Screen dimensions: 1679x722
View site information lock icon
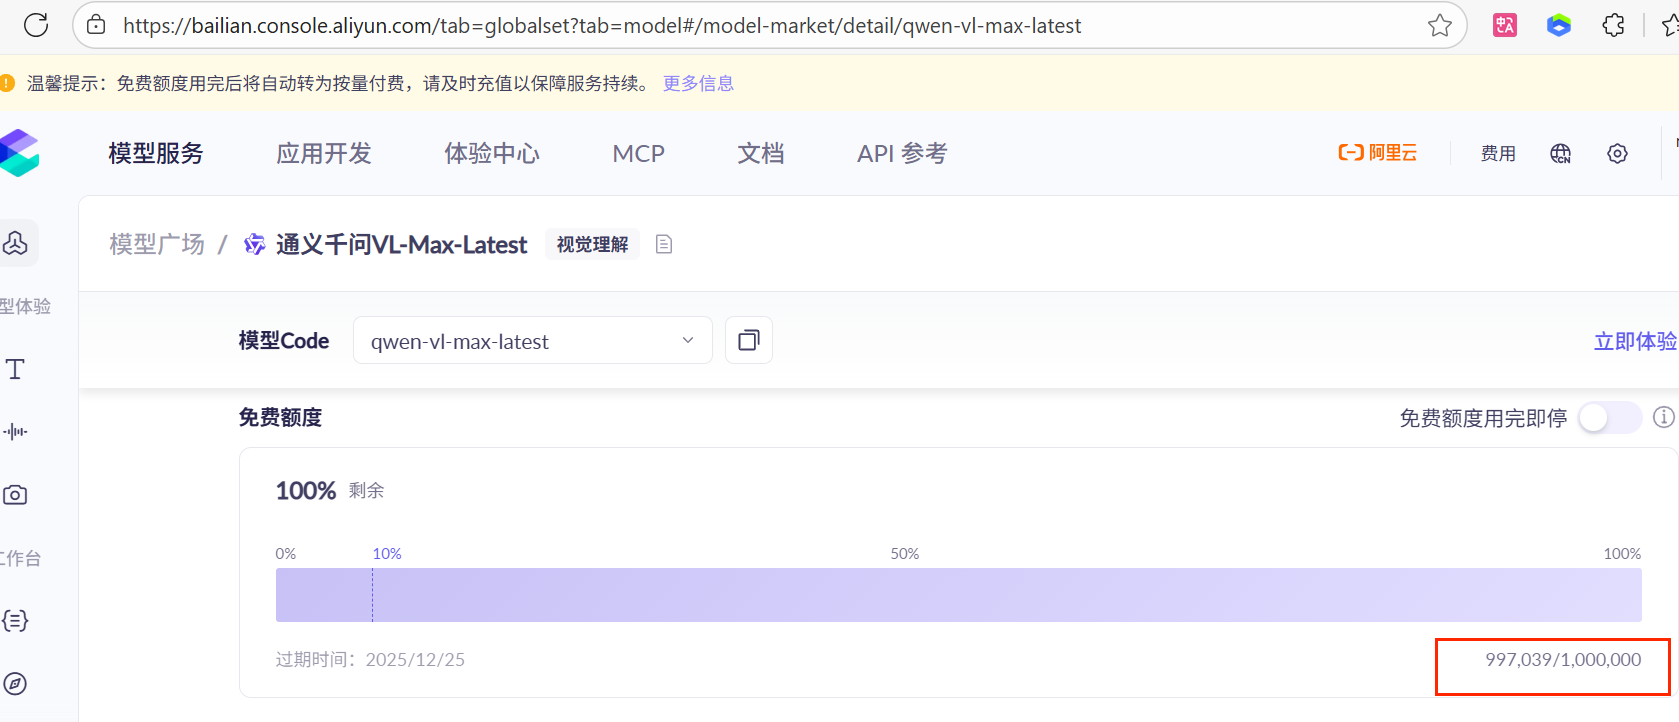[96, 25]
